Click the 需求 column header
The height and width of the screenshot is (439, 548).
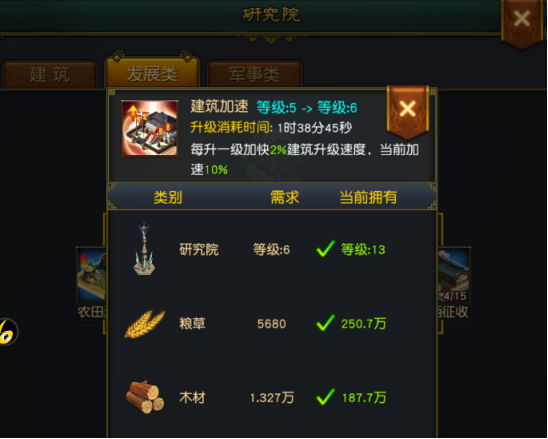click(285, 197)
